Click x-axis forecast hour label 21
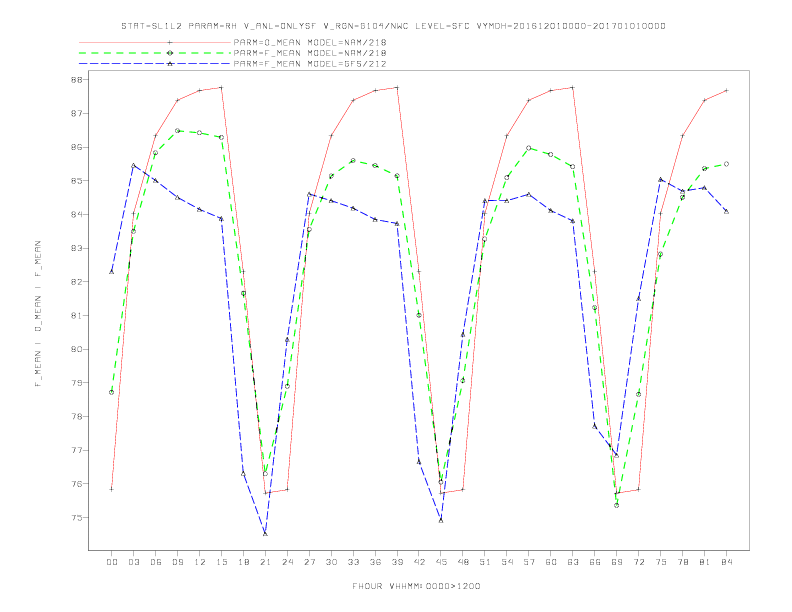 coord(265,562)
